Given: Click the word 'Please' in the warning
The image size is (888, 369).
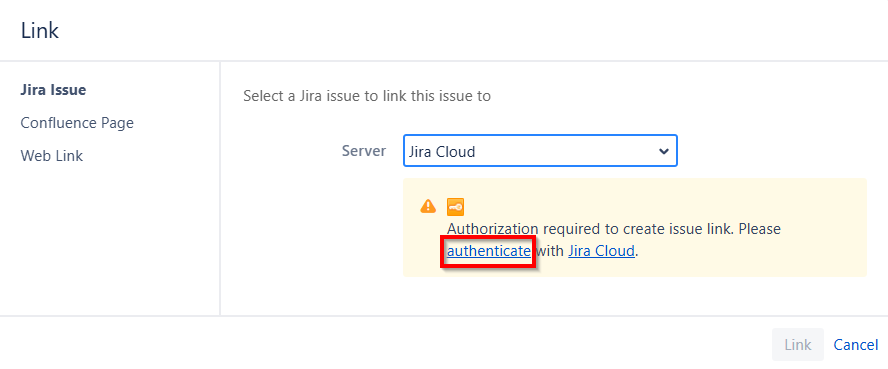Looking at the screenshot, I should click(760, 229).
